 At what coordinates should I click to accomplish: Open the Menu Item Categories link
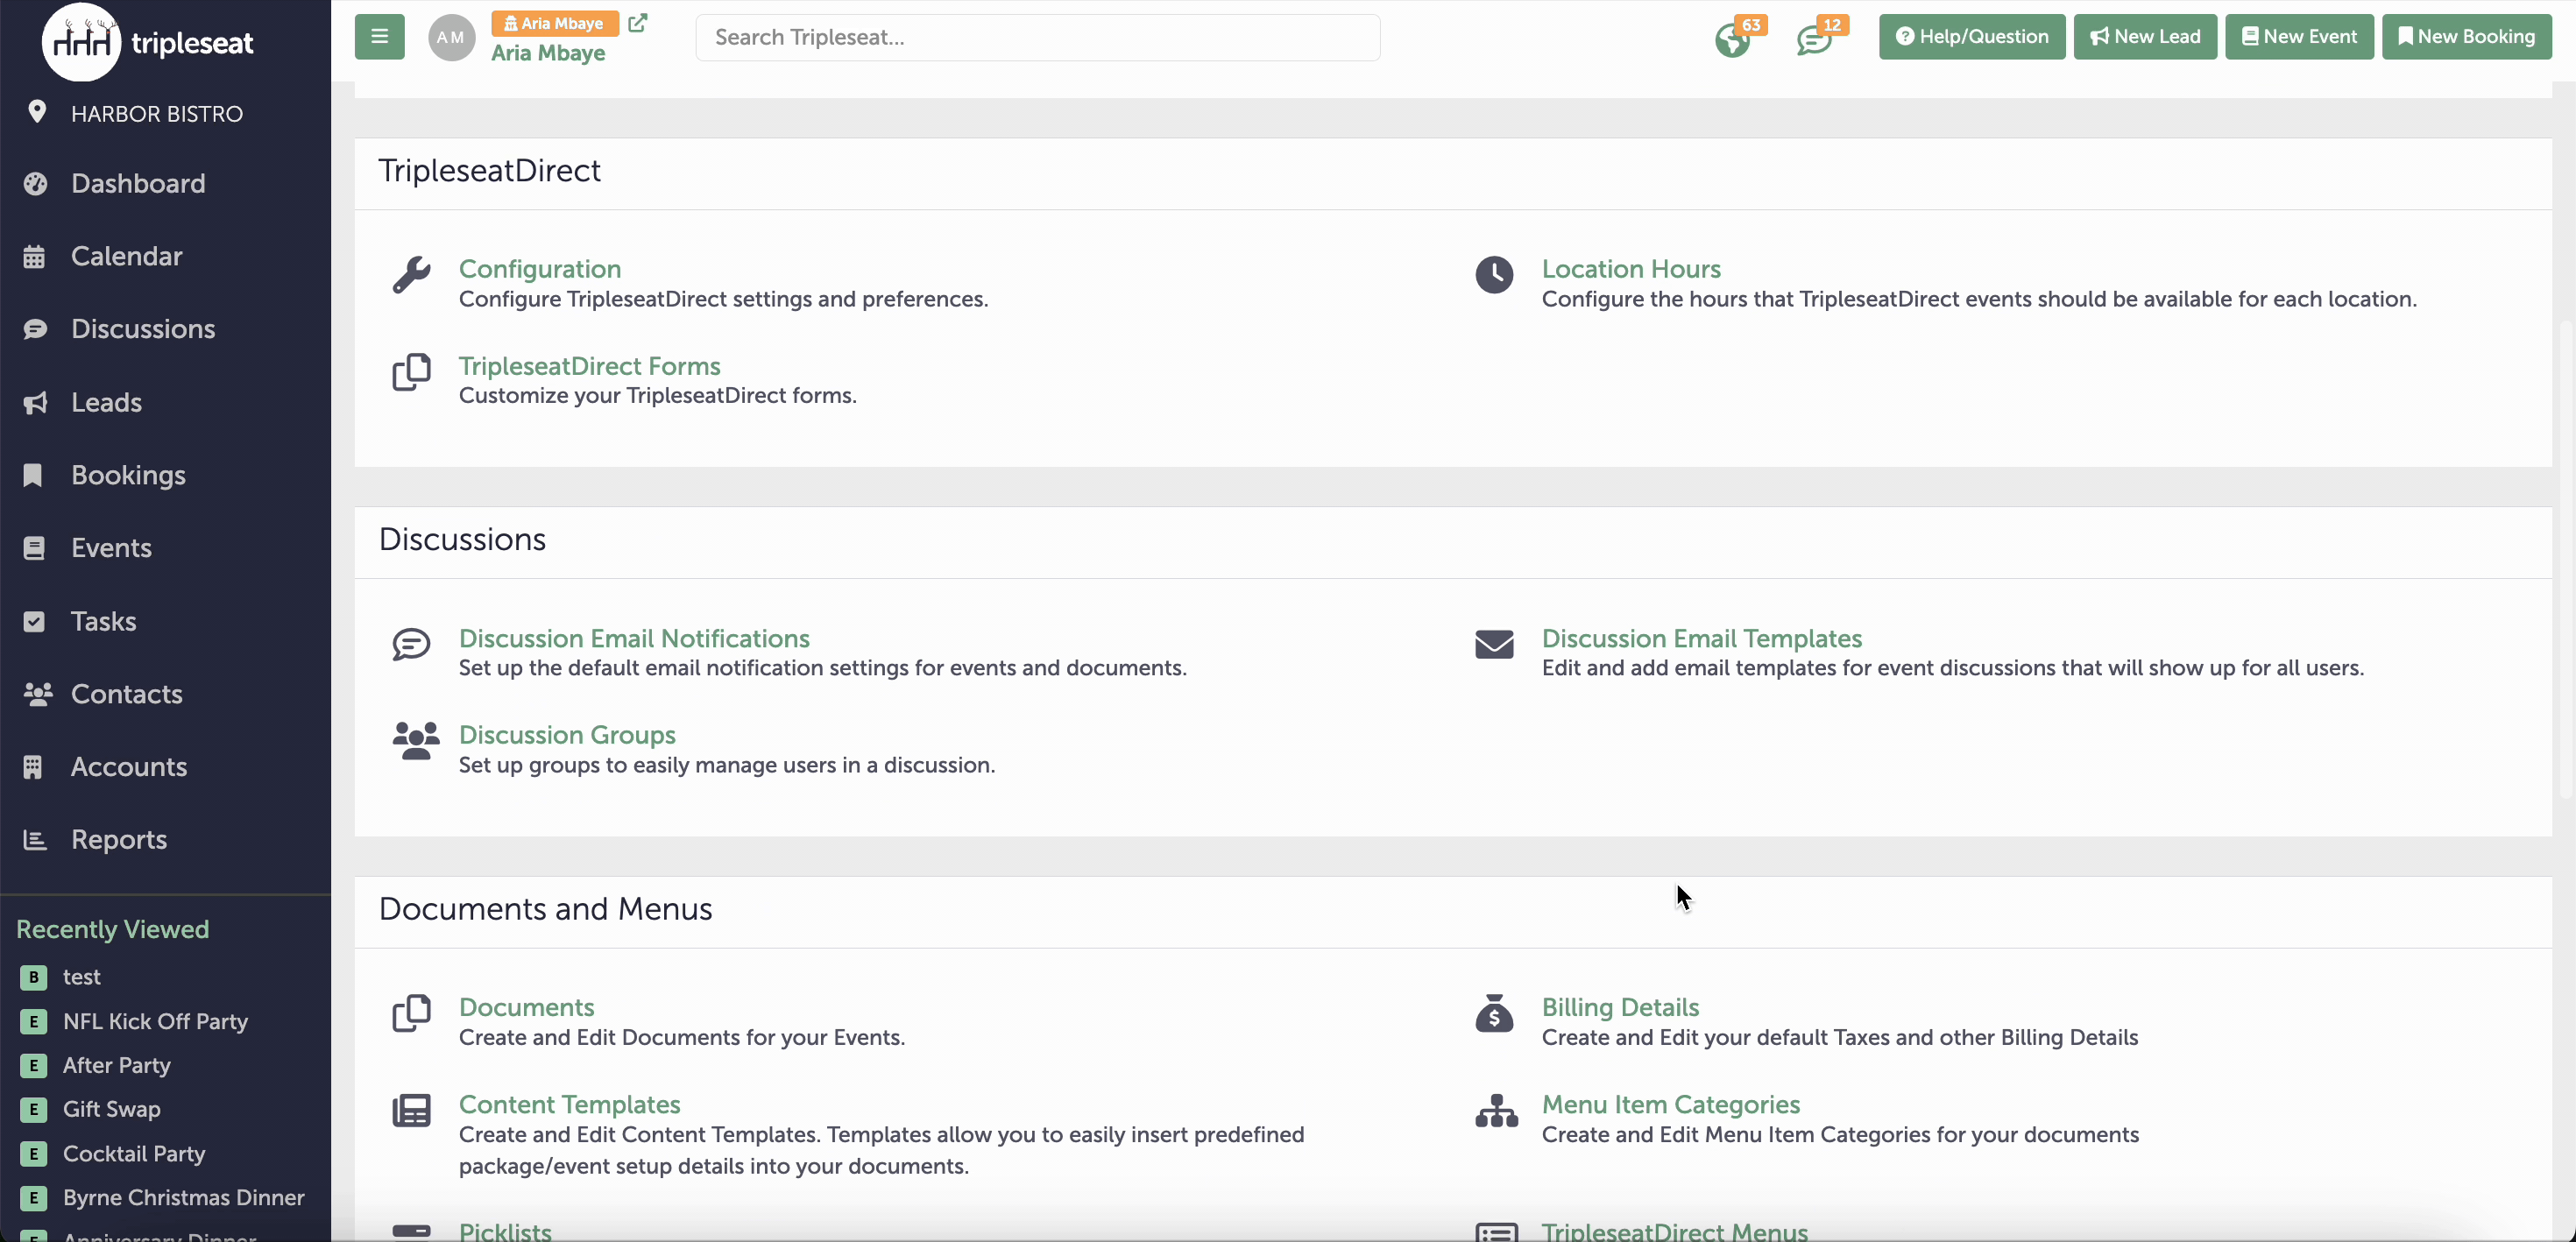tap(1670, 1104)
